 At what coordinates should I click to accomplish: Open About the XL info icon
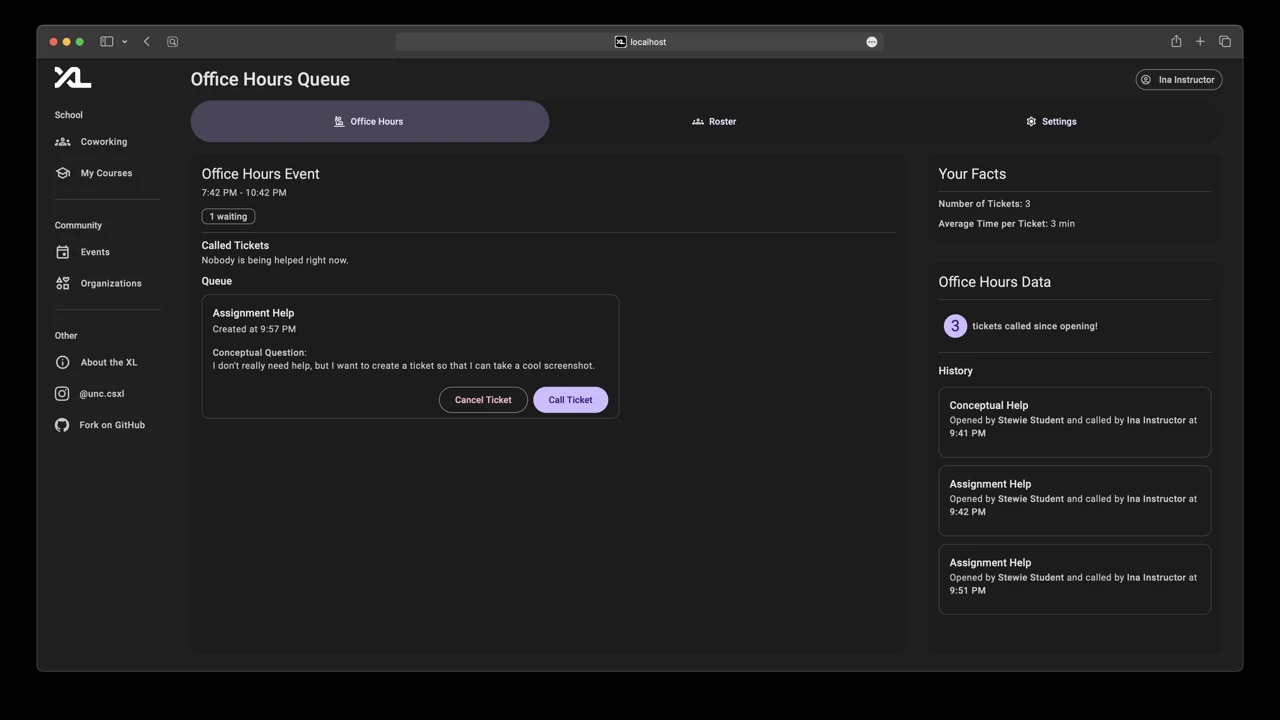63,362
